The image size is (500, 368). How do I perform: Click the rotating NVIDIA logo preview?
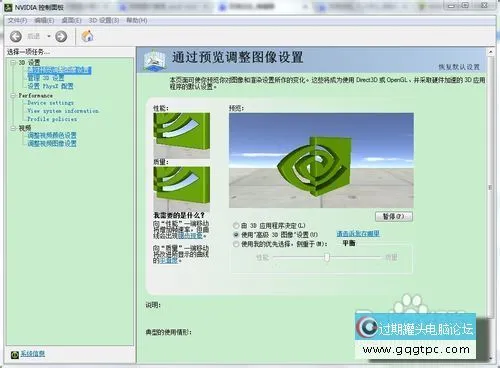tap(321, 160)
